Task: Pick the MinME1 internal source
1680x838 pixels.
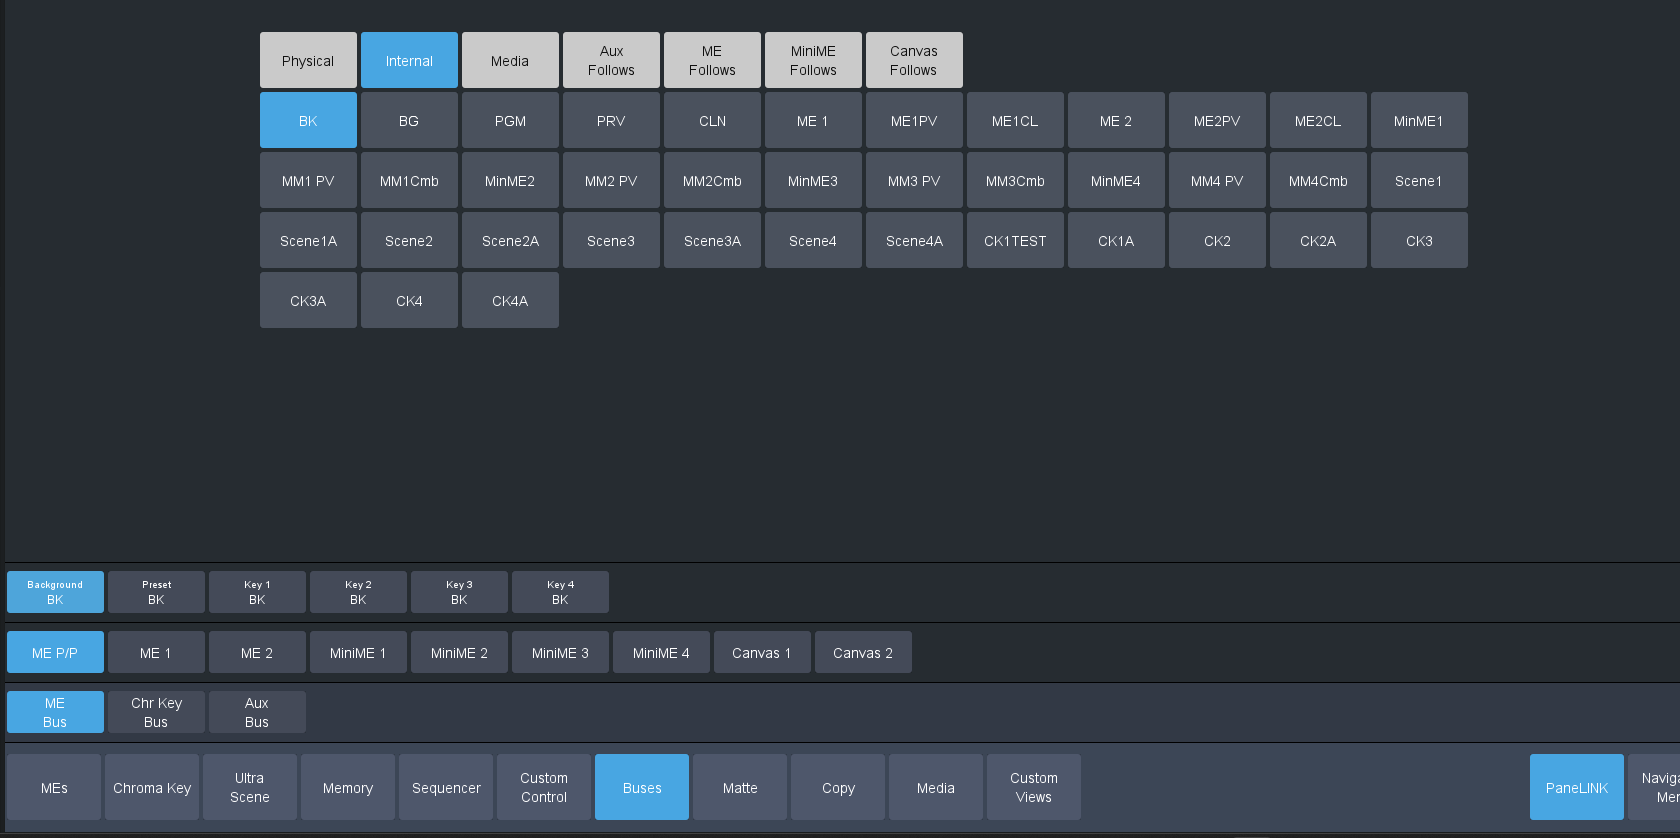Action: point(1418,120)
